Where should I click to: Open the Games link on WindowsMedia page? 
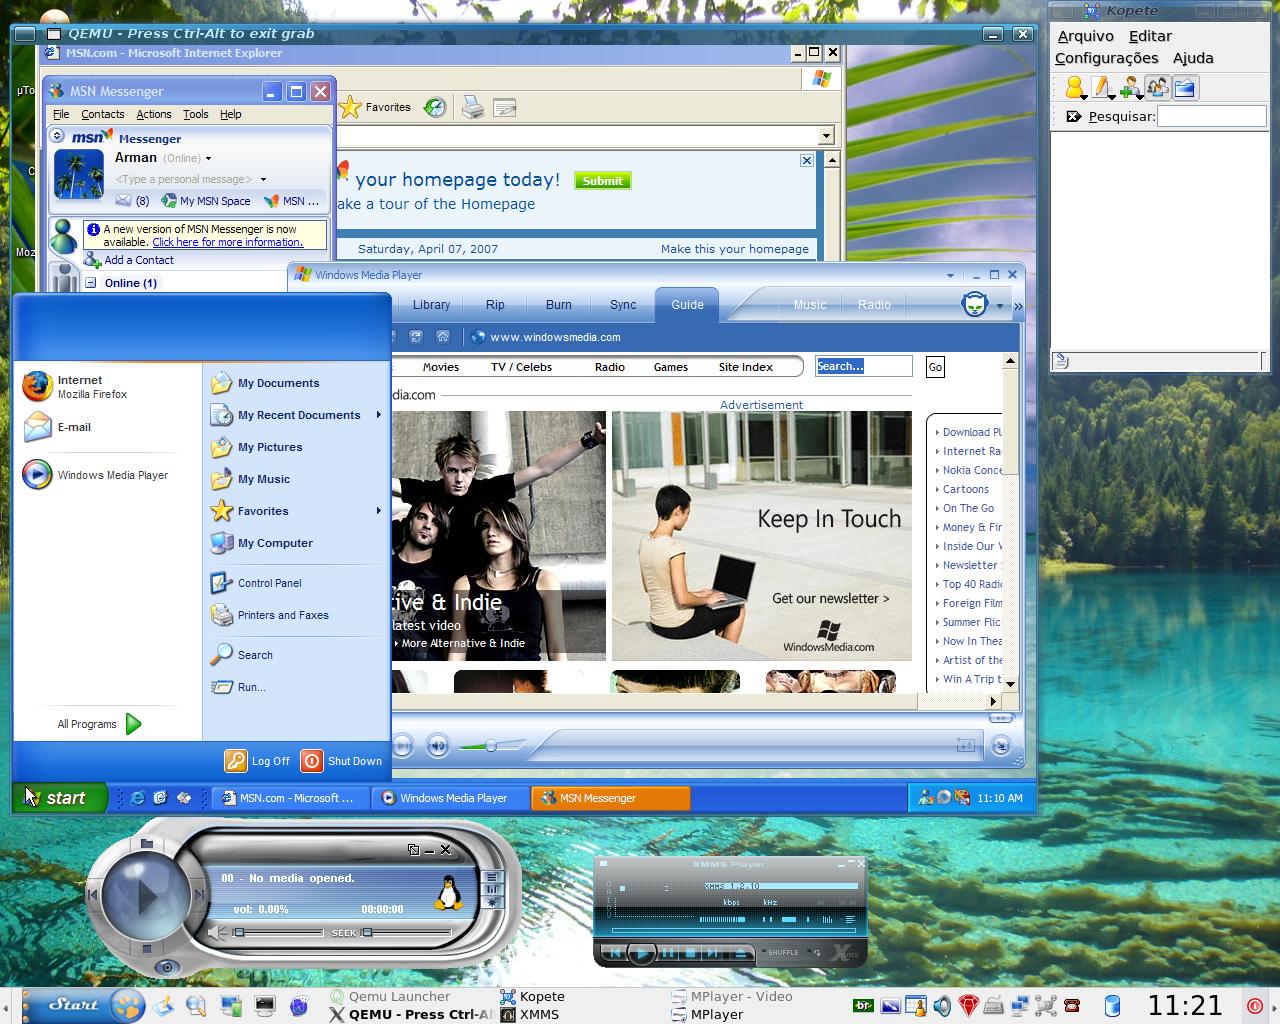click(x=671, y=367)
